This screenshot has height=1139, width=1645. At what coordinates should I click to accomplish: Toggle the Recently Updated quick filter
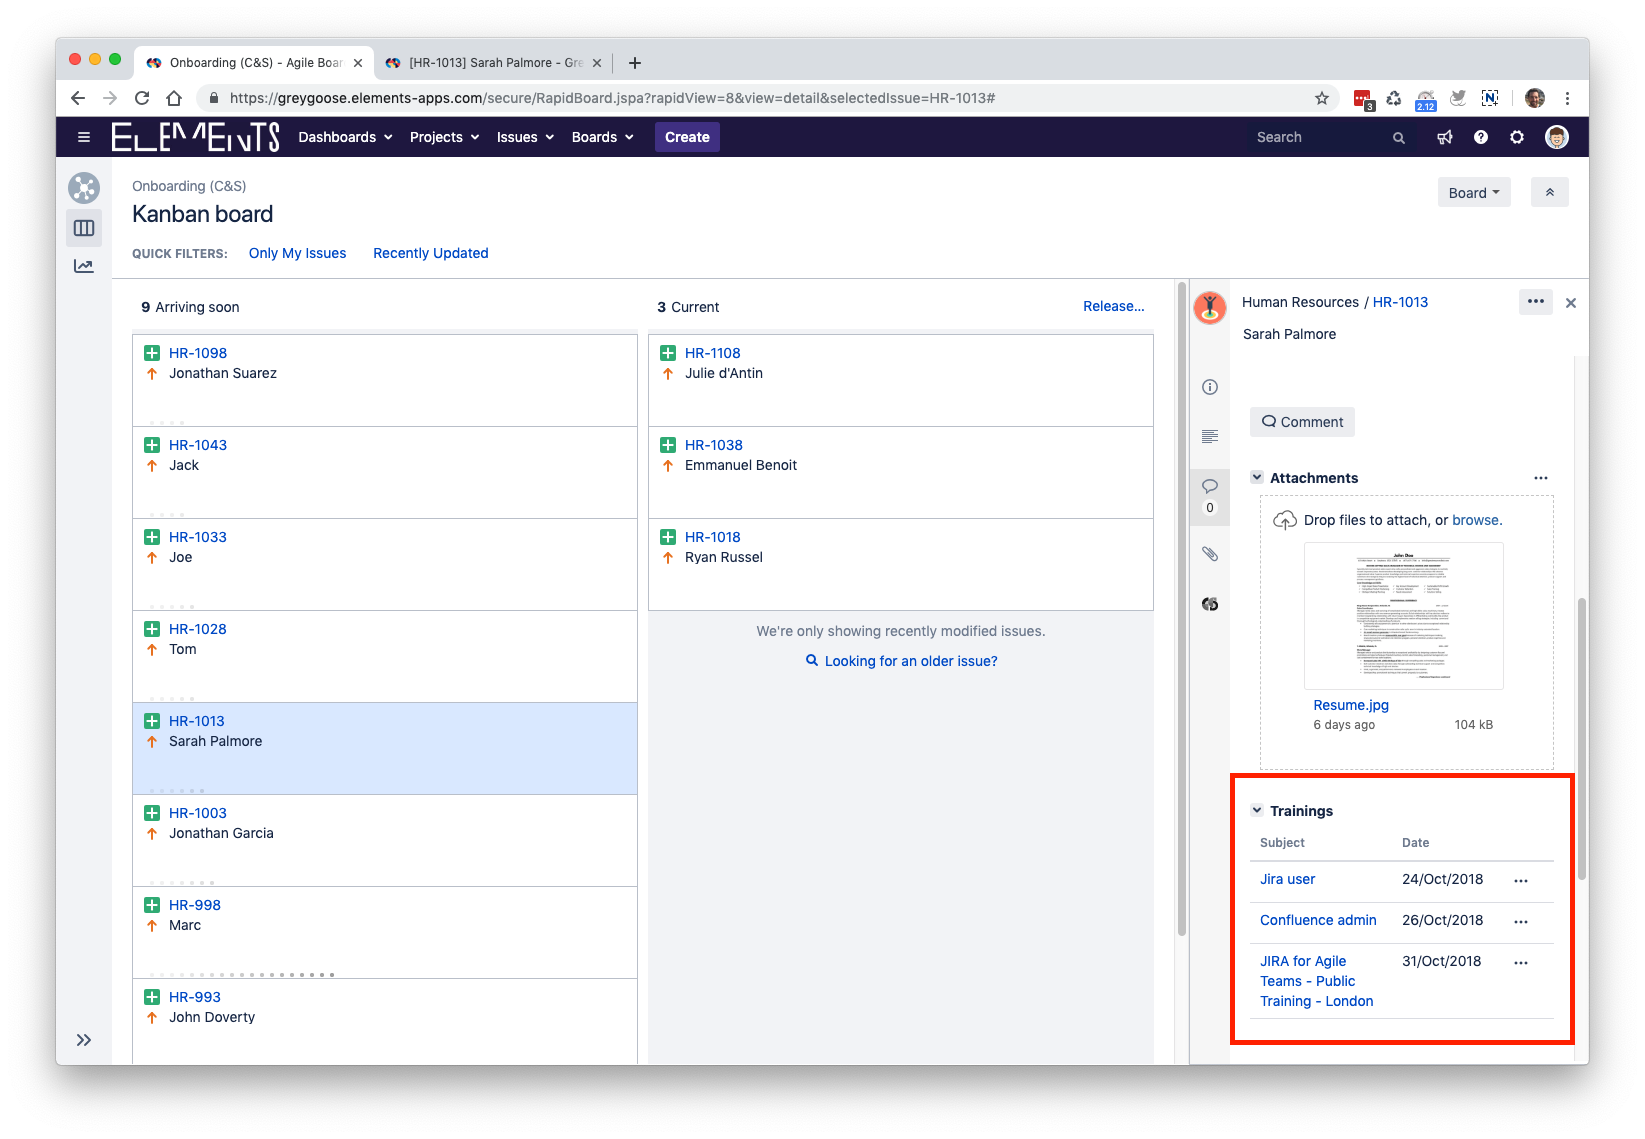pos(430,254)
